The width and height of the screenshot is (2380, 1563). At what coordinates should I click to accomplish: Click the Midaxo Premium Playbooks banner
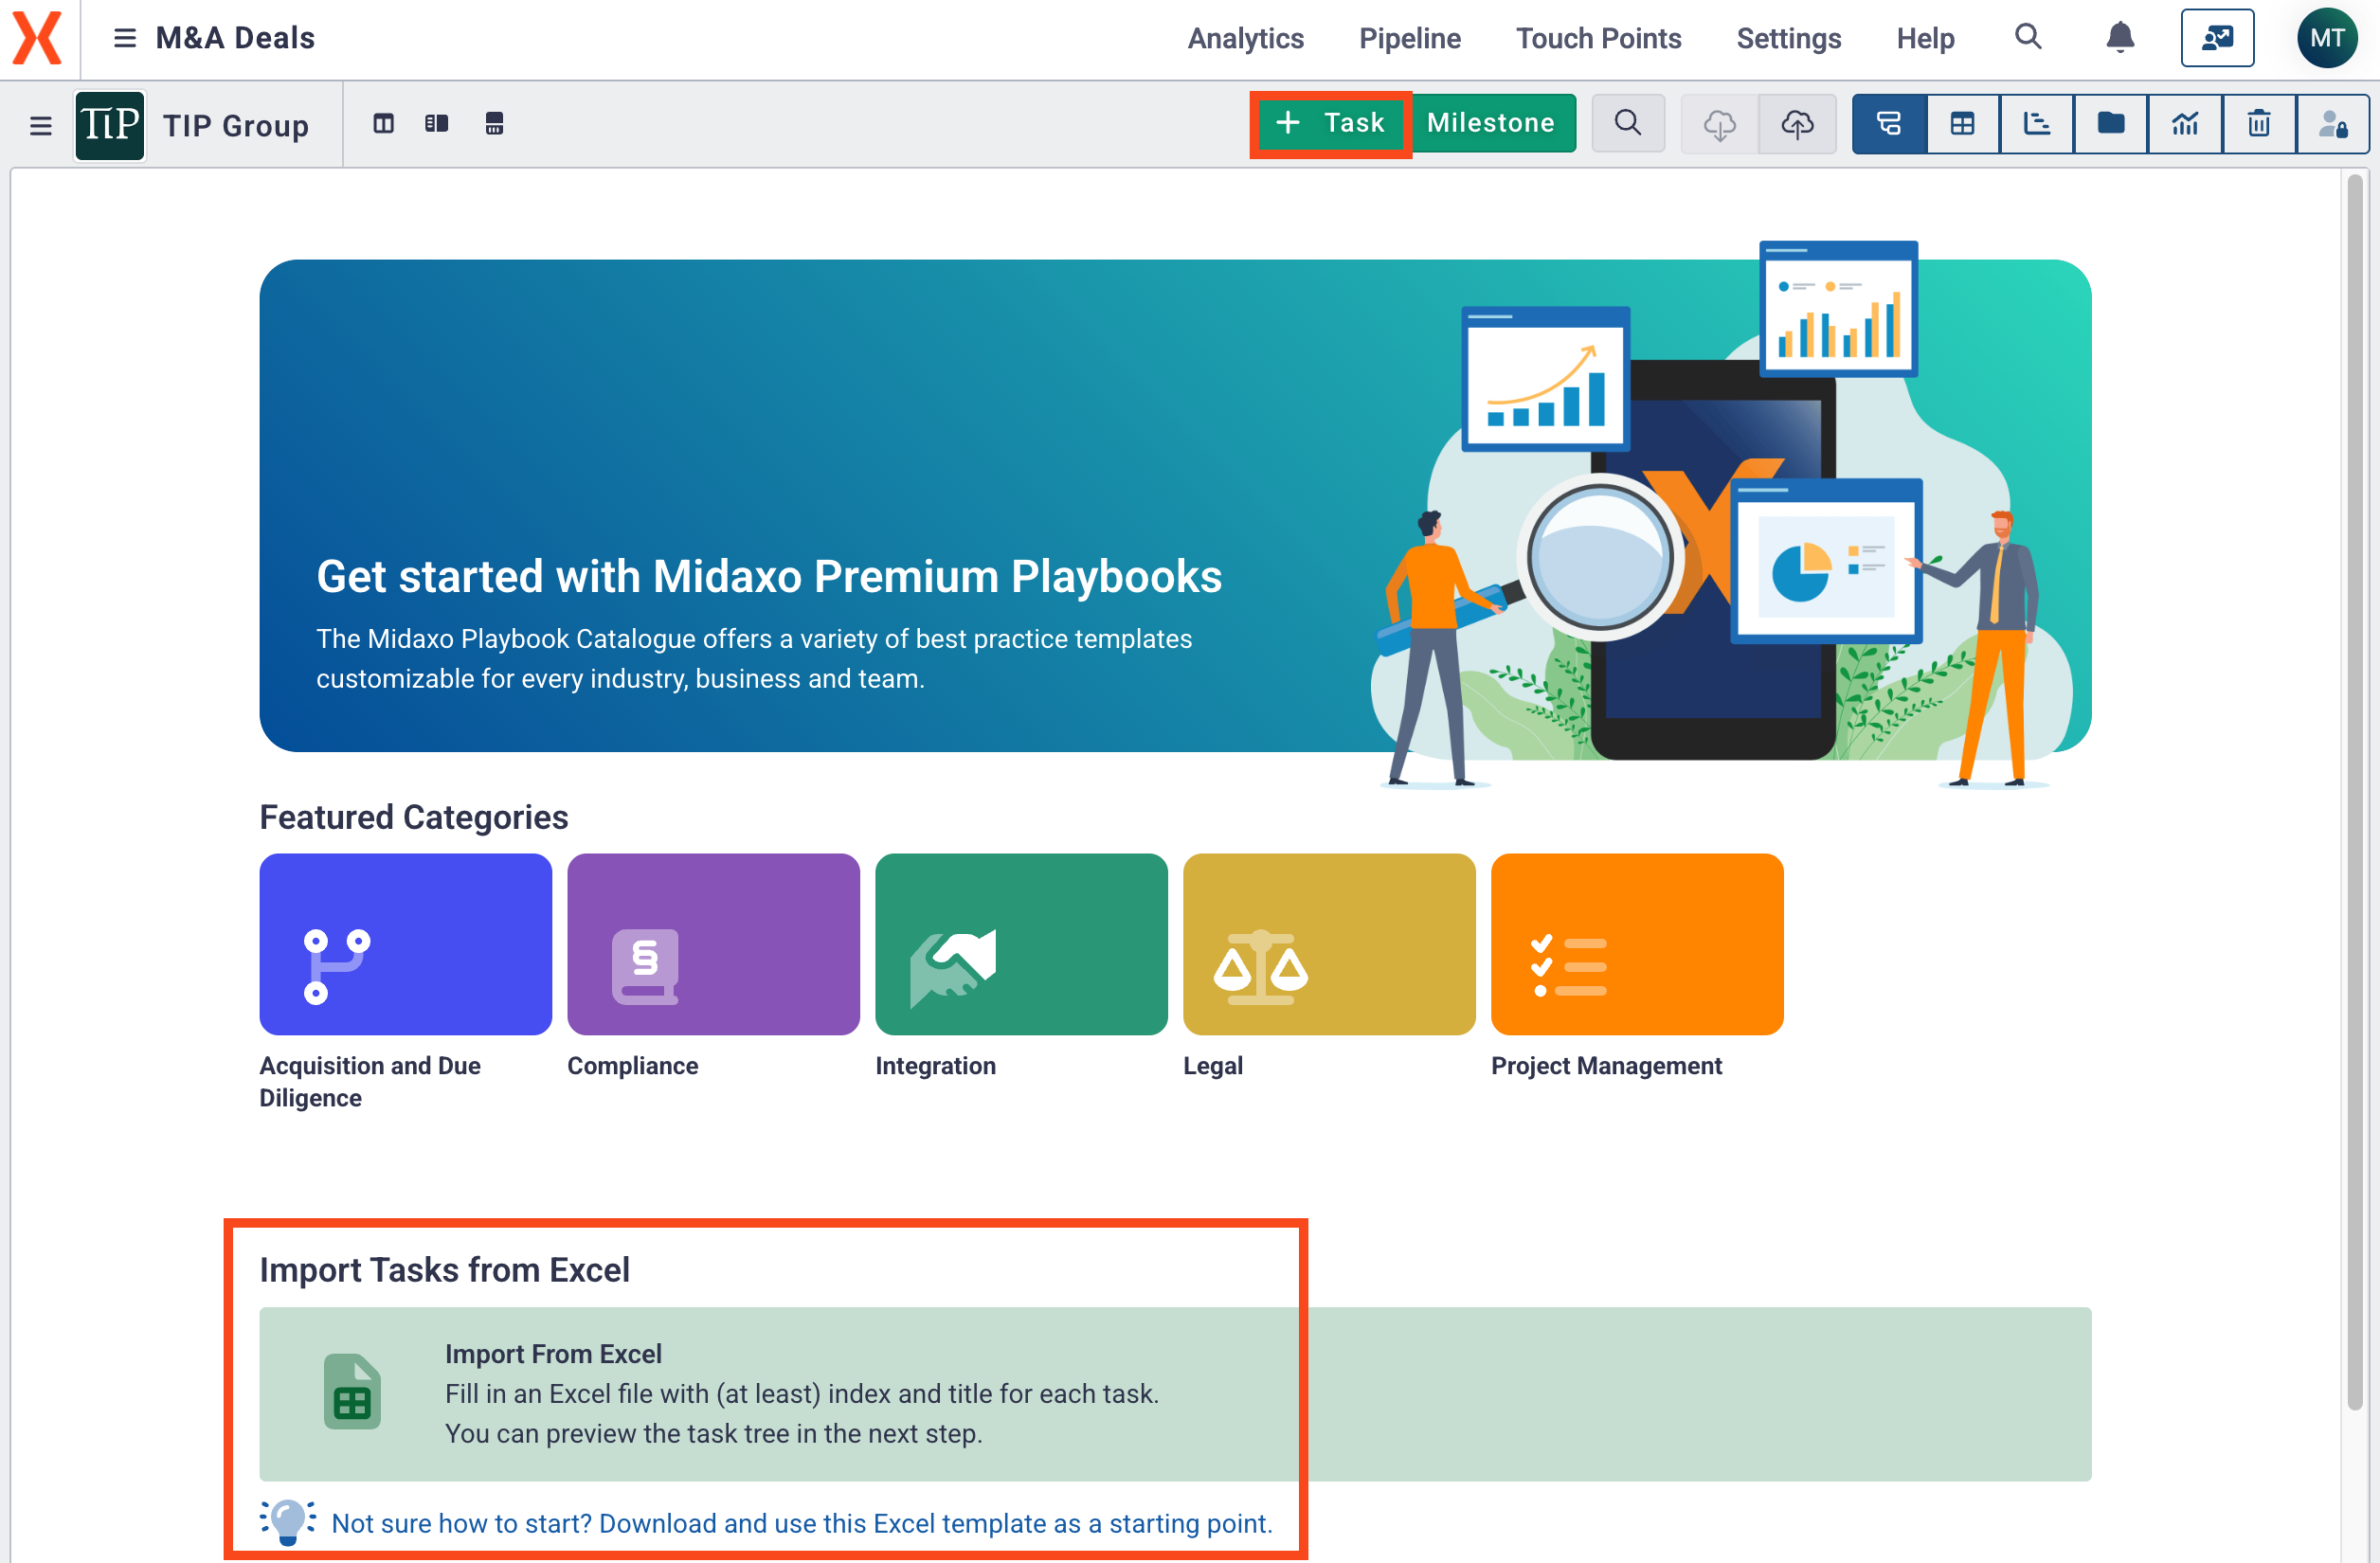(1175, 506)
